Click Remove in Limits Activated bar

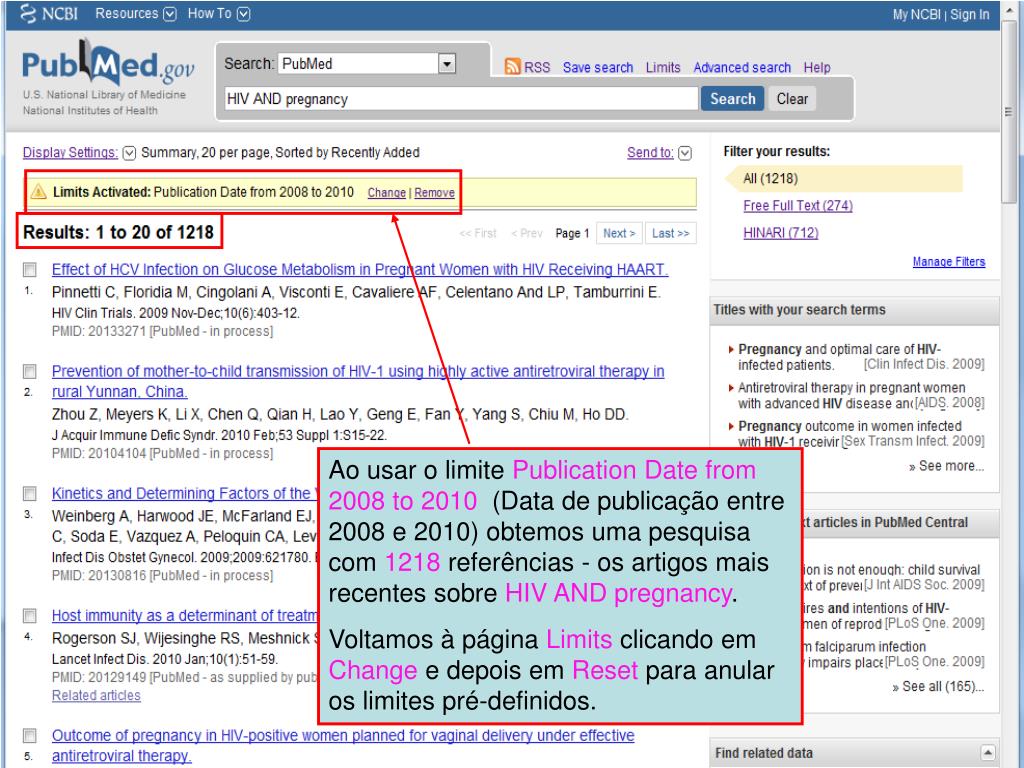tap(434, 193)
